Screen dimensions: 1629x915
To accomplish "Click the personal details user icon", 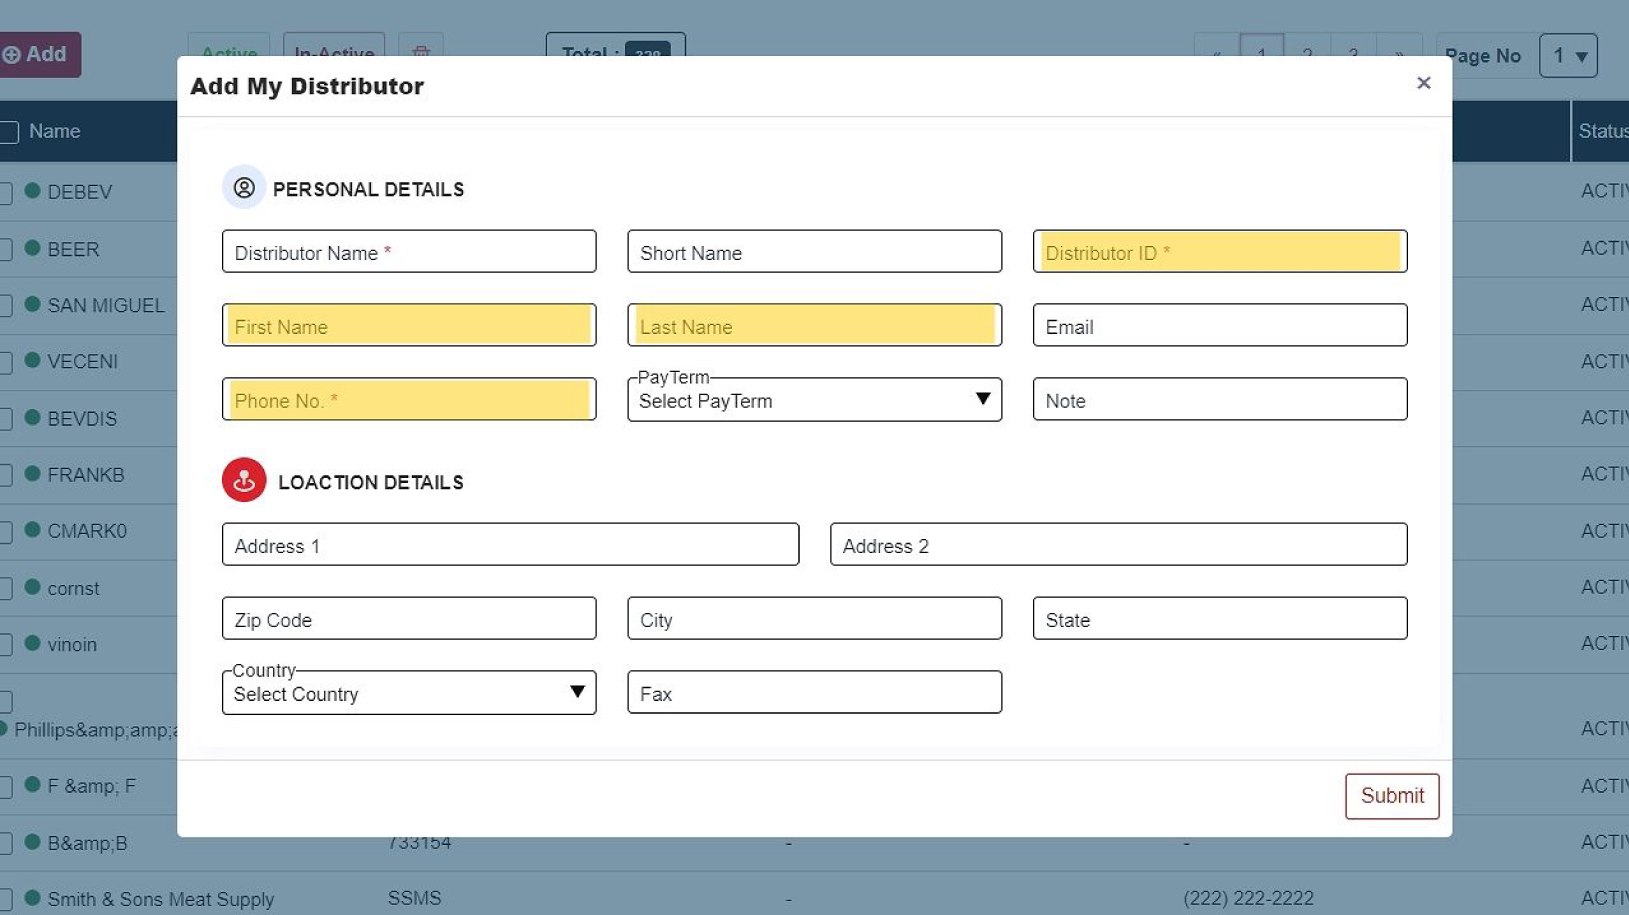I will click(243, 188).
